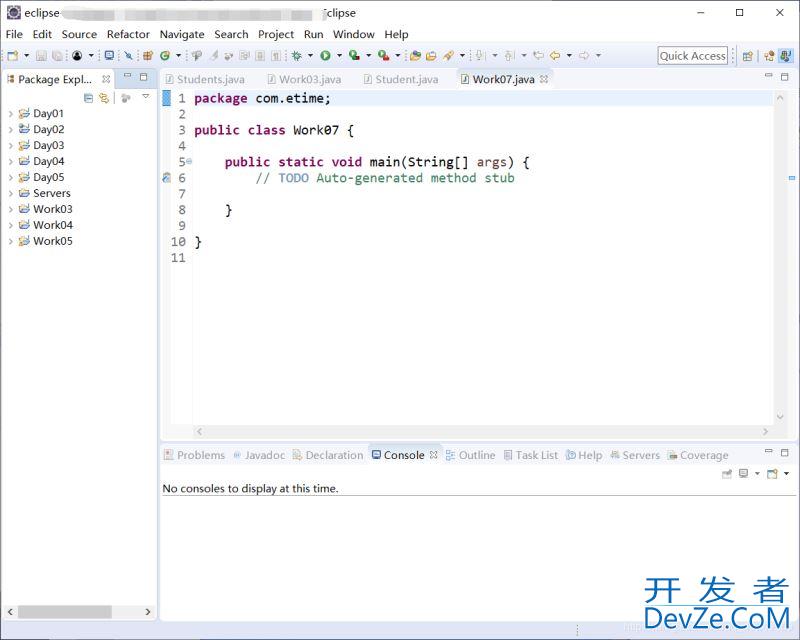Click the Previous Annotation arrow icon
Viewport: 800px width, 640px height.
pos(509,56)
